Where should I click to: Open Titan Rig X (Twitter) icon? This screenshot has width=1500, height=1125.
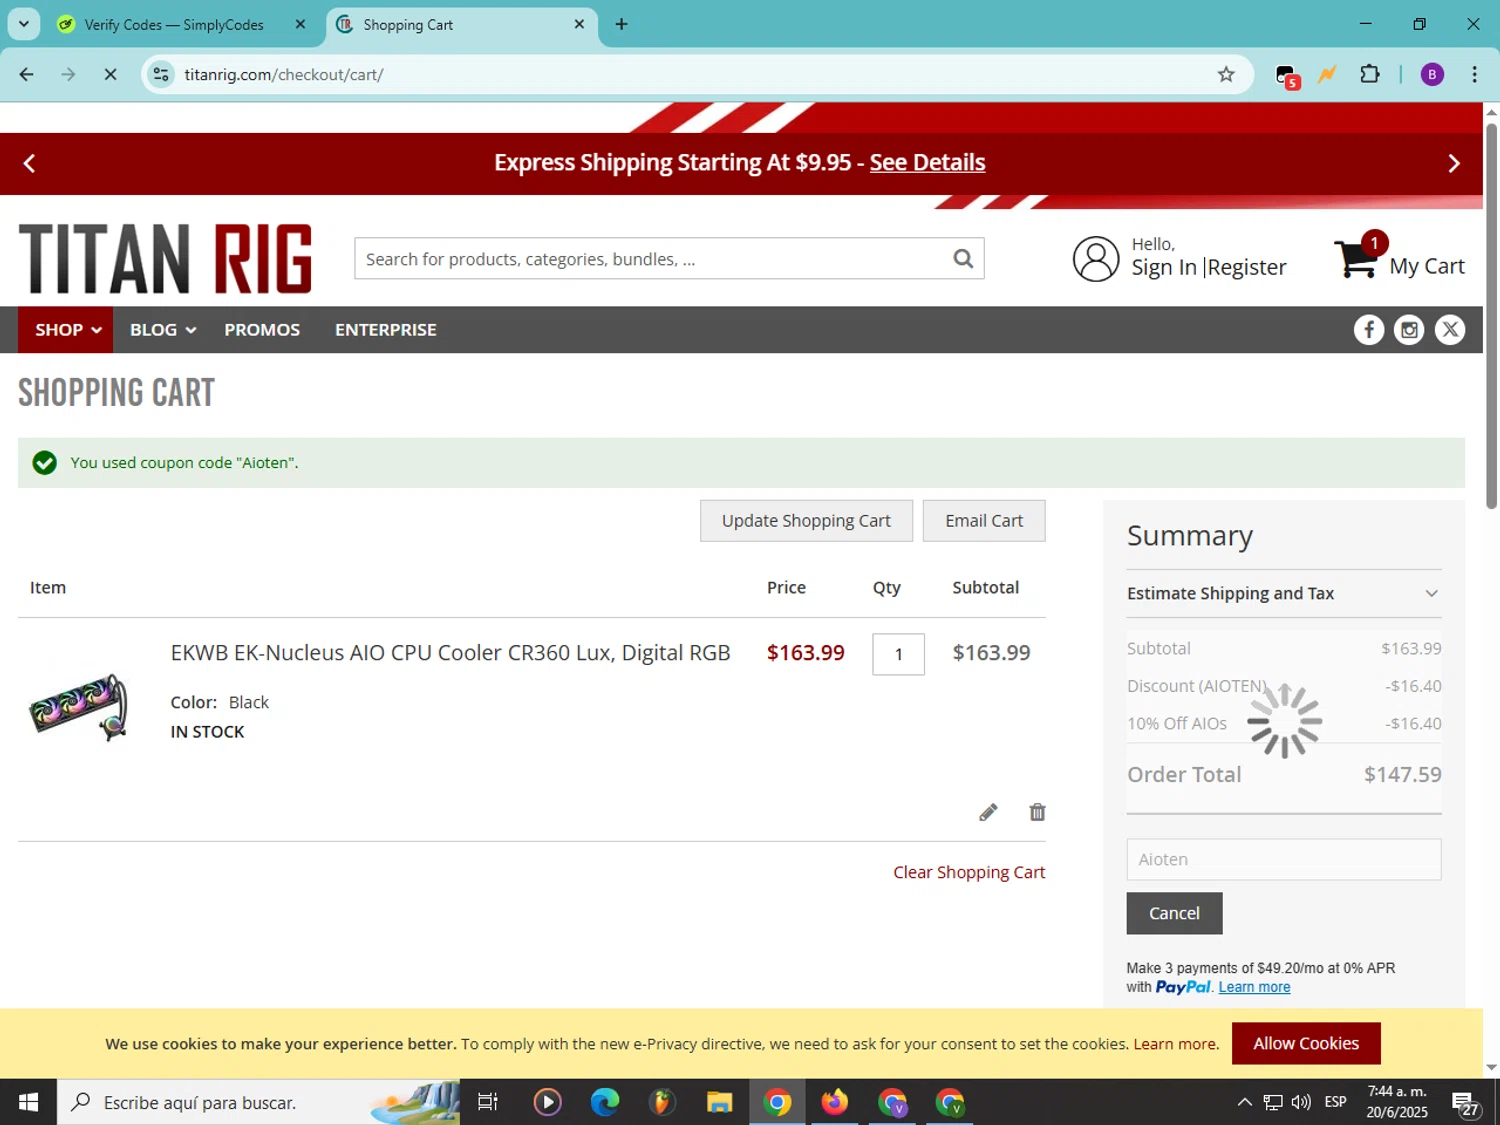click(1450, 330)
